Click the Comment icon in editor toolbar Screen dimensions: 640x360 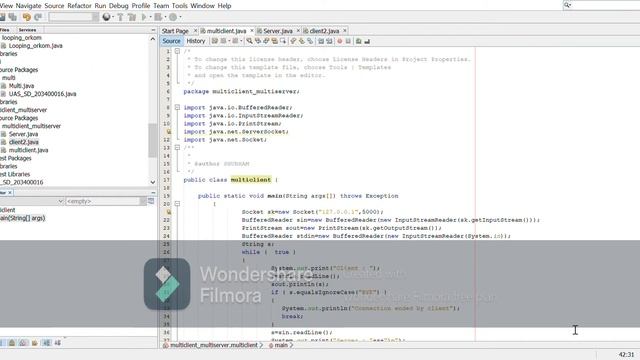coord(358,41)
